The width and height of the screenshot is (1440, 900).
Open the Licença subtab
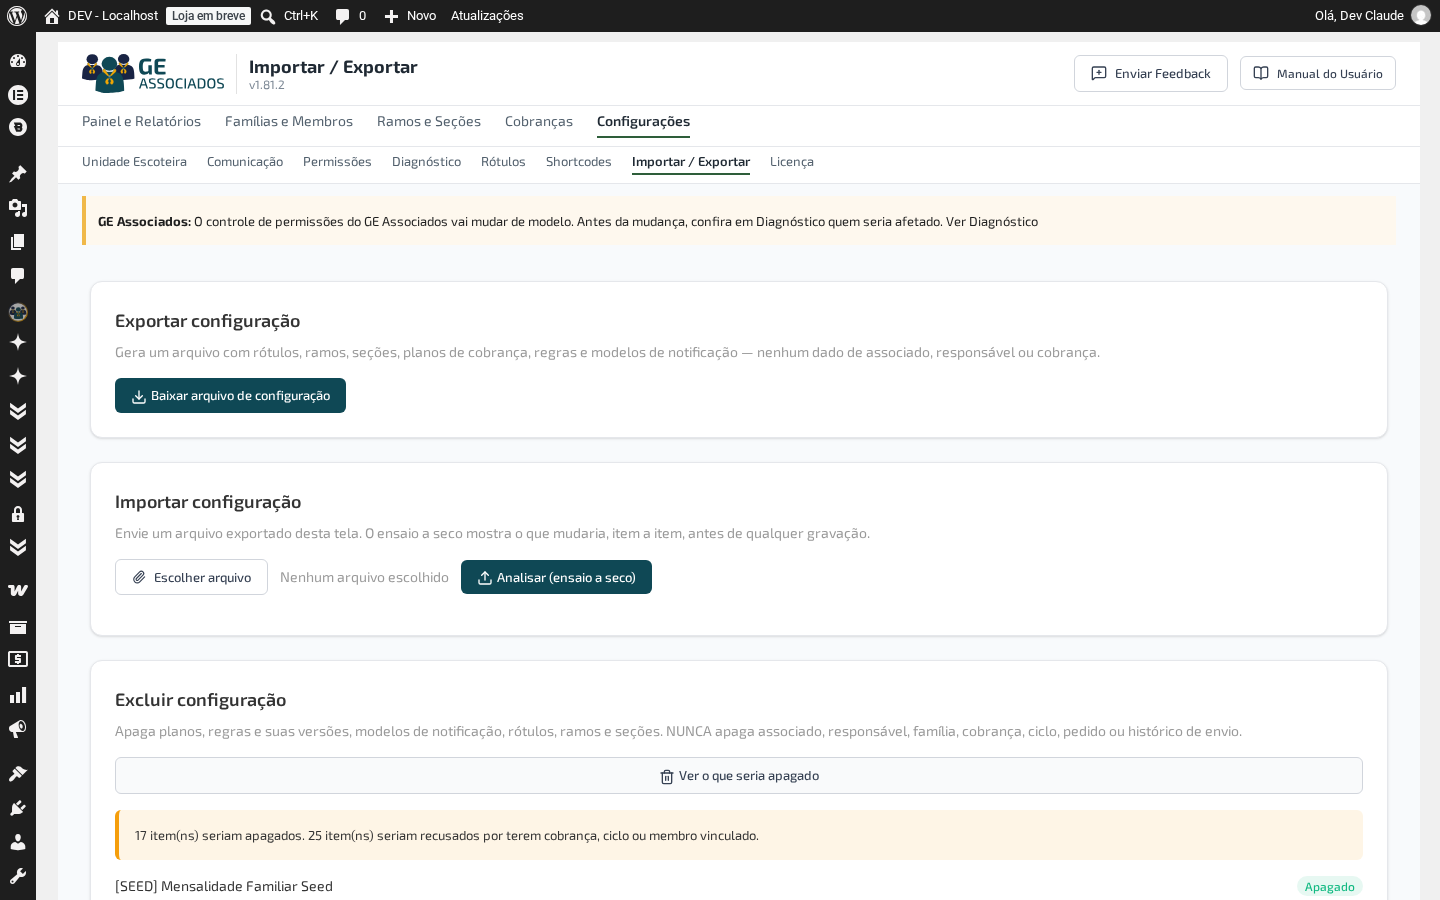coord(792,162)
